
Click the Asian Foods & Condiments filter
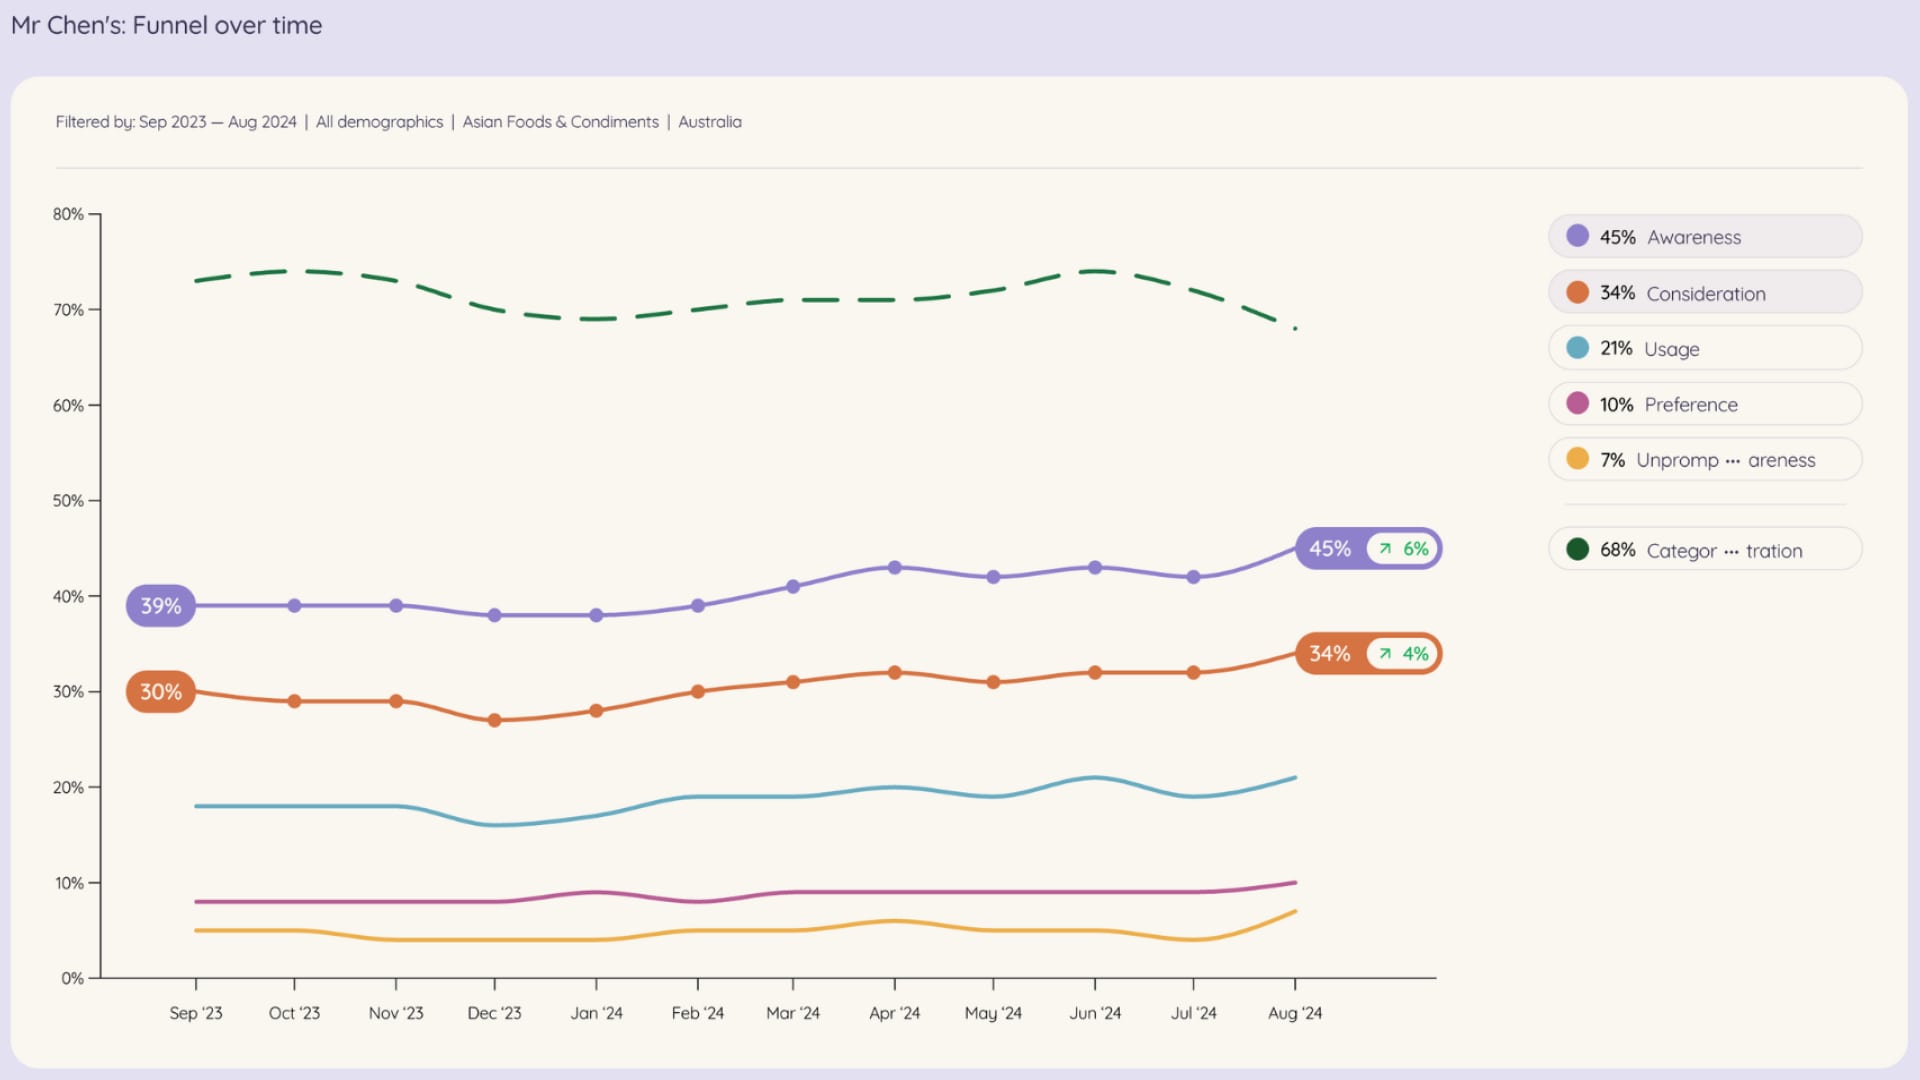coord(561,122)
